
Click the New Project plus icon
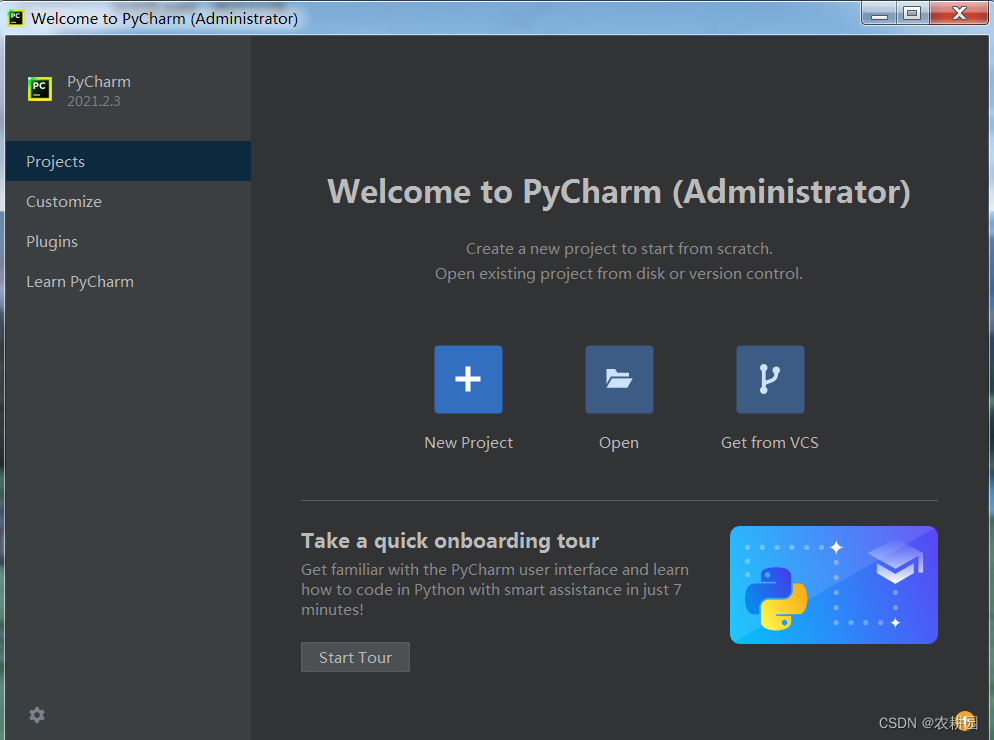[468, 379]
